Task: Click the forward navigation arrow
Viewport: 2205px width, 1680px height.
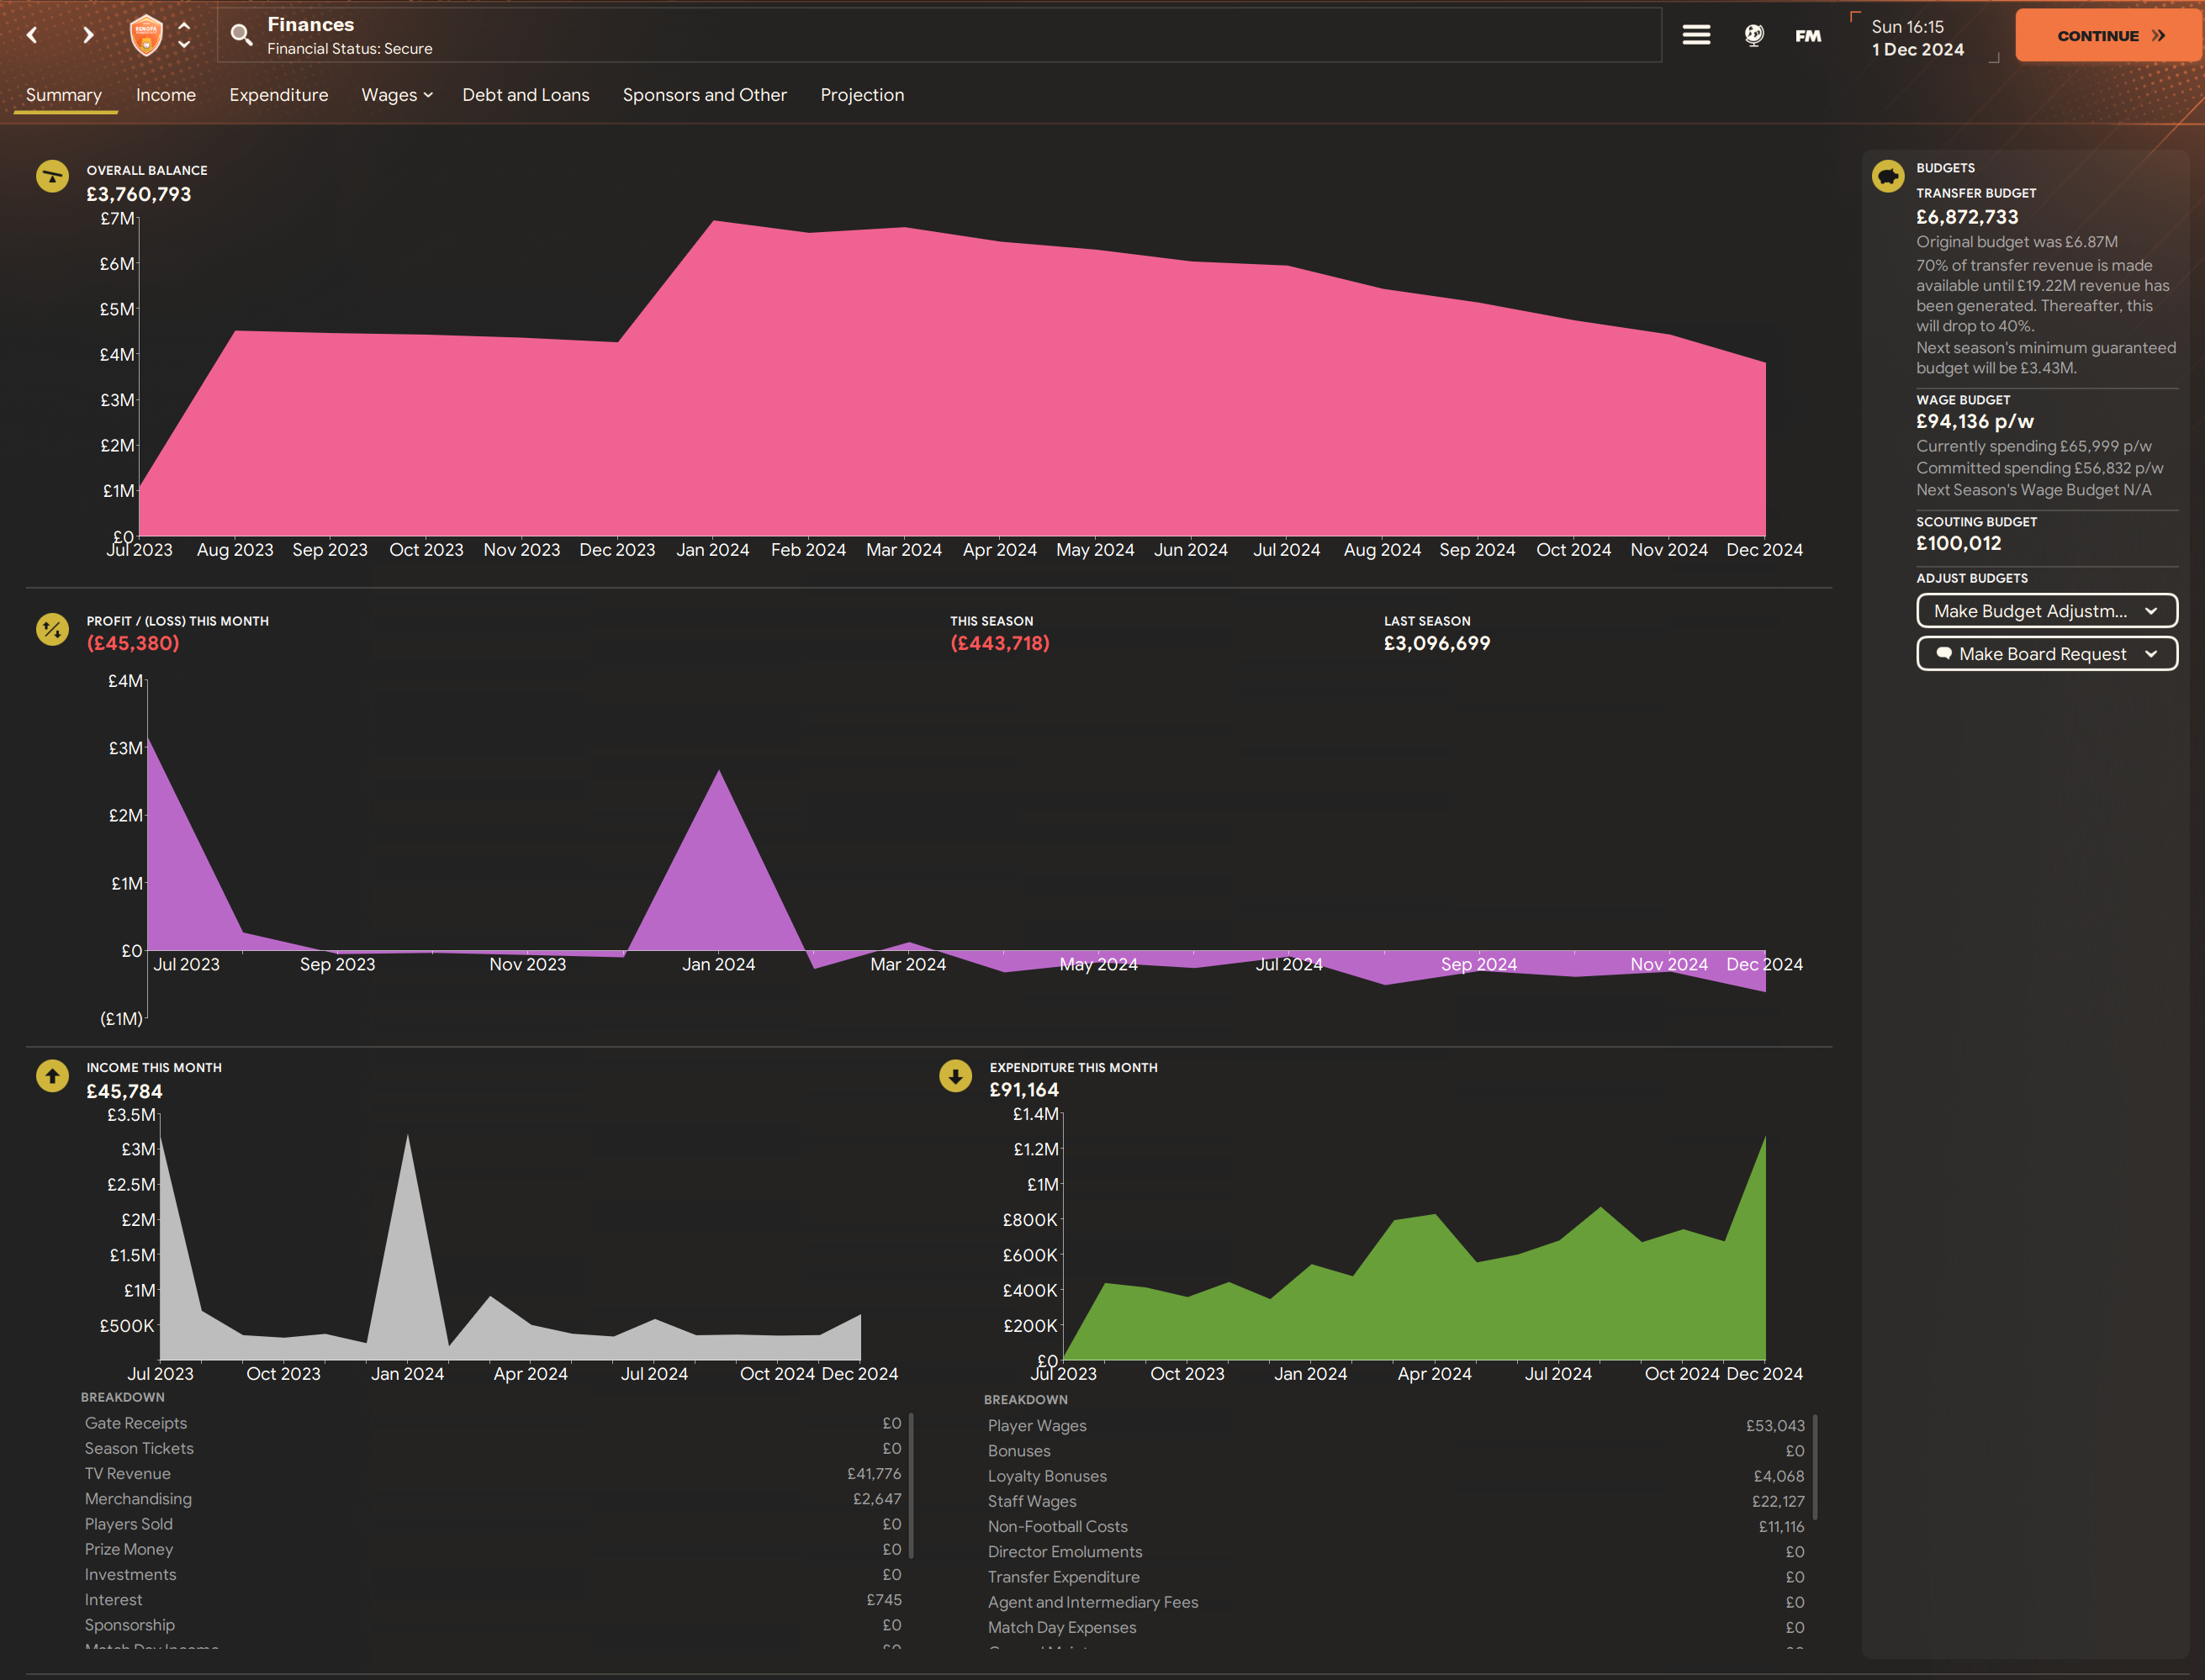Action: coord(88,35)
